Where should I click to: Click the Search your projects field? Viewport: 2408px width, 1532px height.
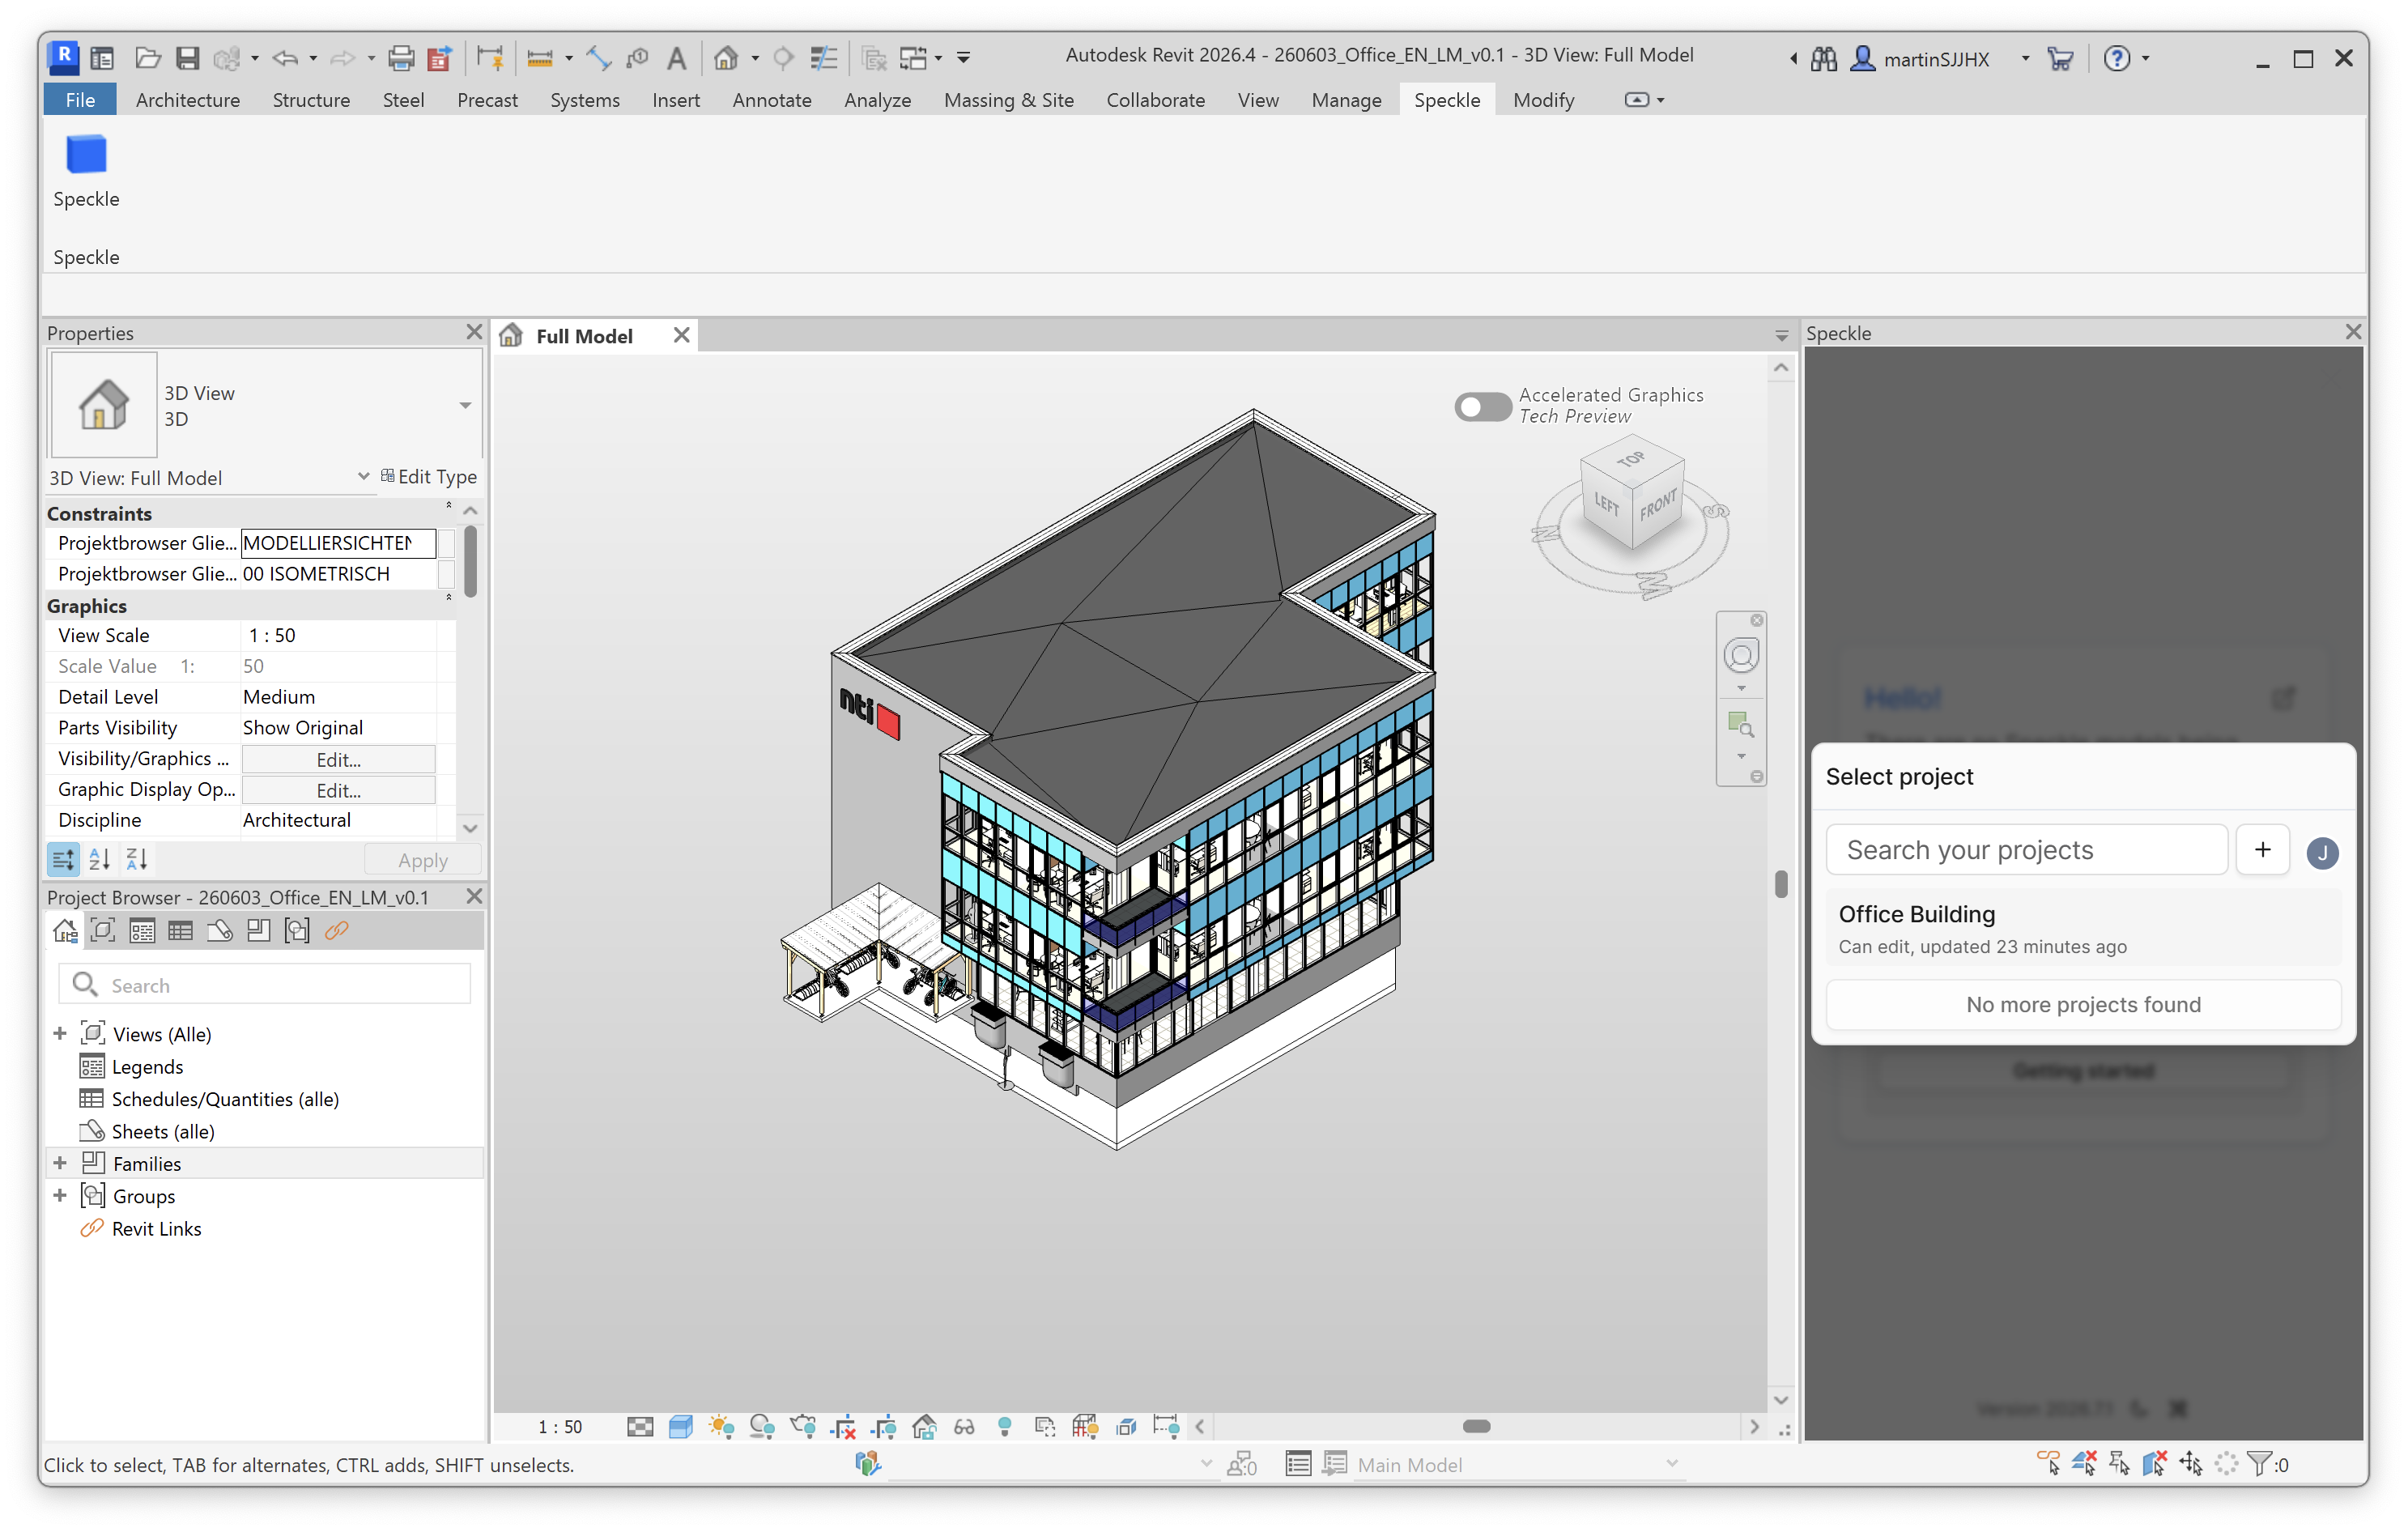click(2027, 850)
